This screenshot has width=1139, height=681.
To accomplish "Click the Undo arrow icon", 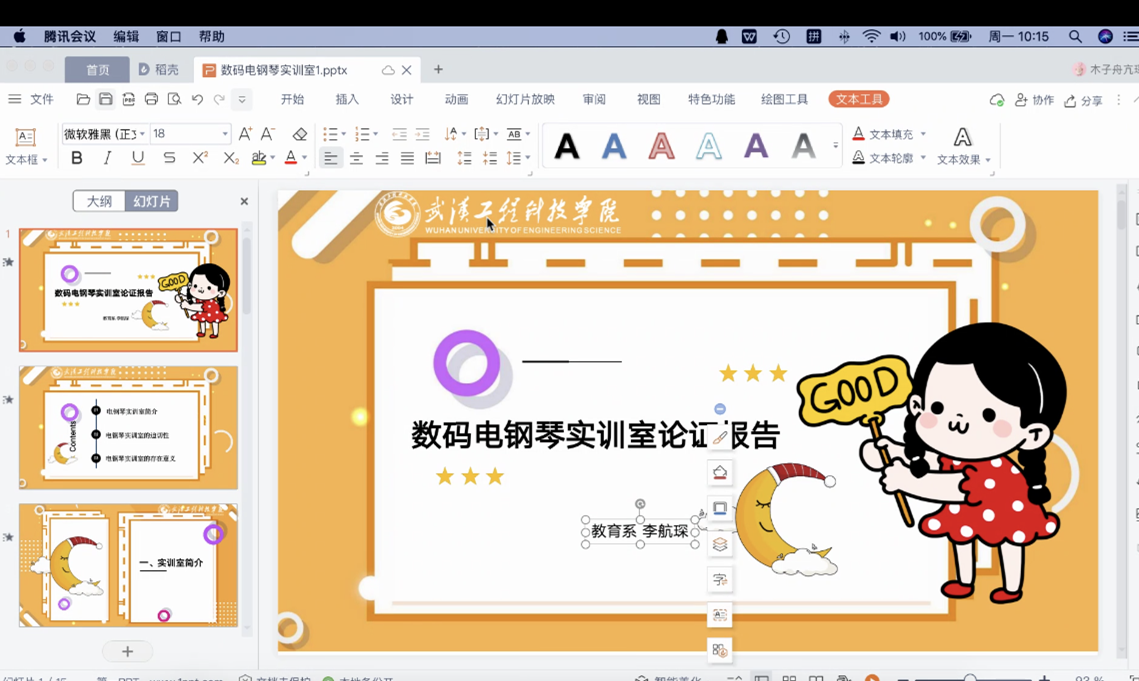I will coord(197,100).
